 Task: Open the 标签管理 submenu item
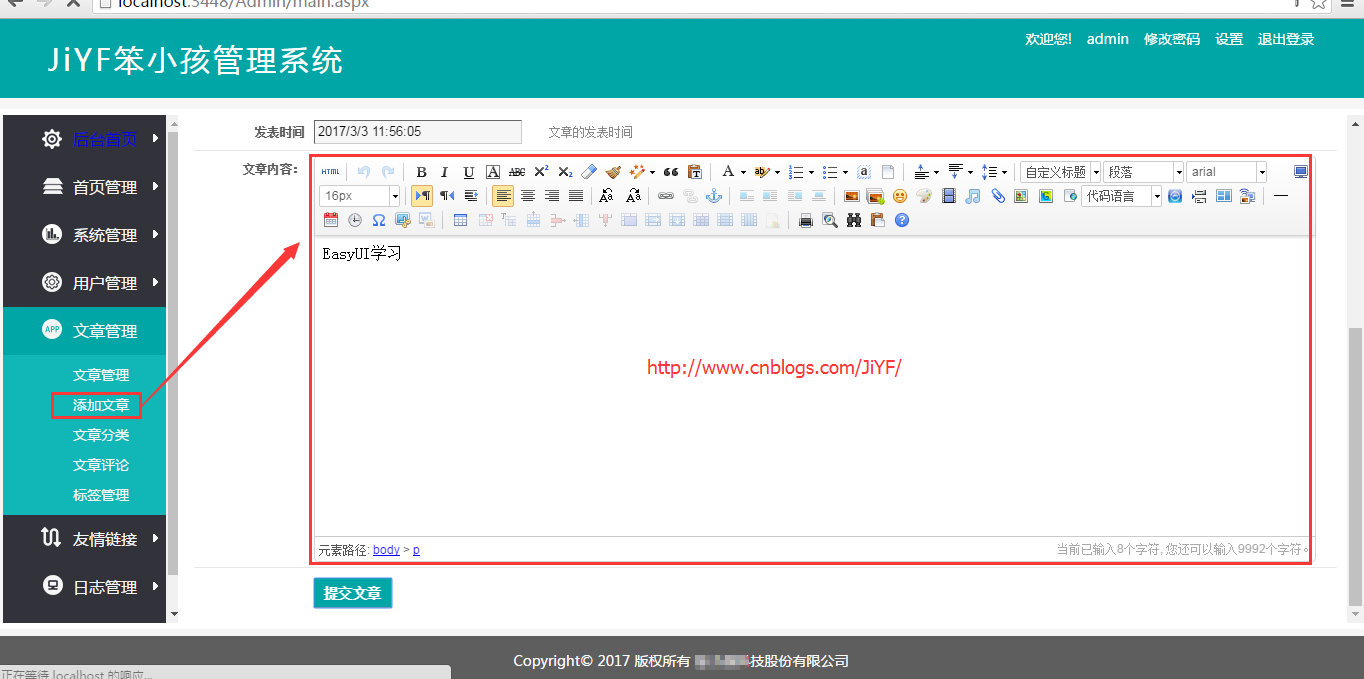[x=101, y=495]
